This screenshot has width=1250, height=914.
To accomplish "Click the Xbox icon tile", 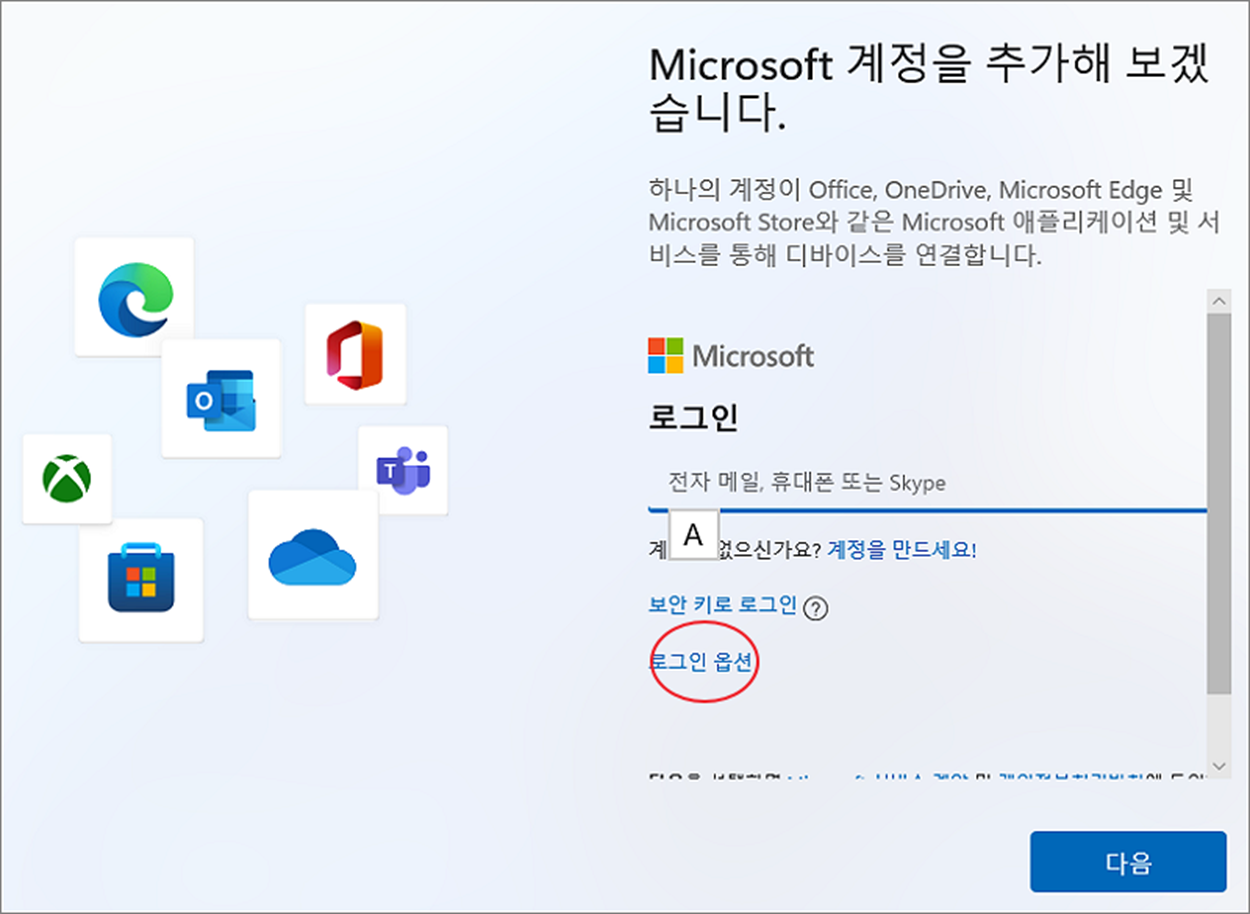I will (67, 479).
